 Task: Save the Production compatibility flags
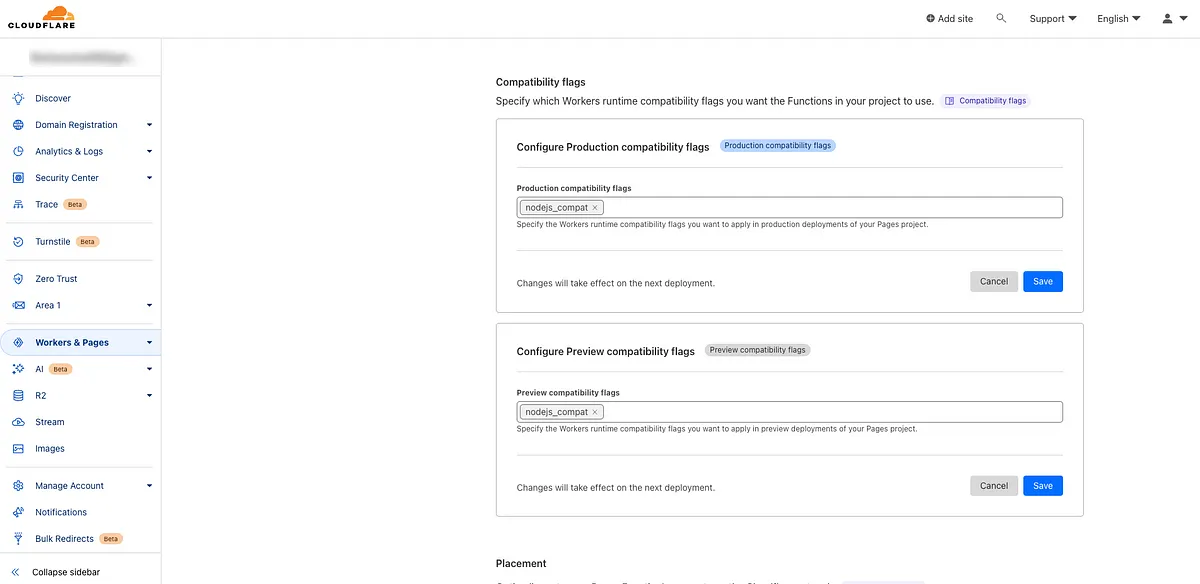pos(1042,282)
